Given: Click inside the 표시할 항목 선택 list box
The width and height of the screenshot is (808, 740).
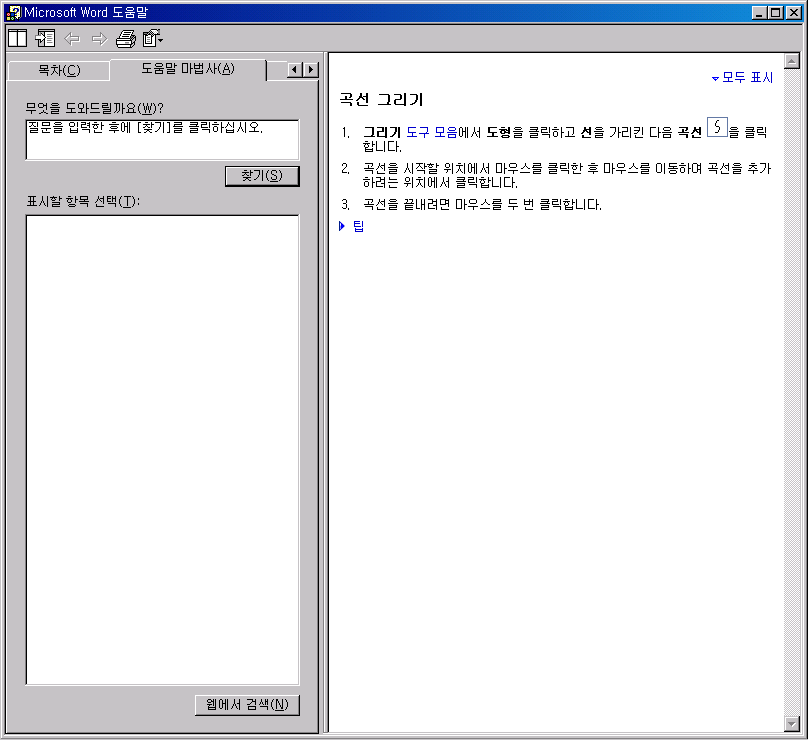Looking at the screenshot, I should click(x=162, y=450).
